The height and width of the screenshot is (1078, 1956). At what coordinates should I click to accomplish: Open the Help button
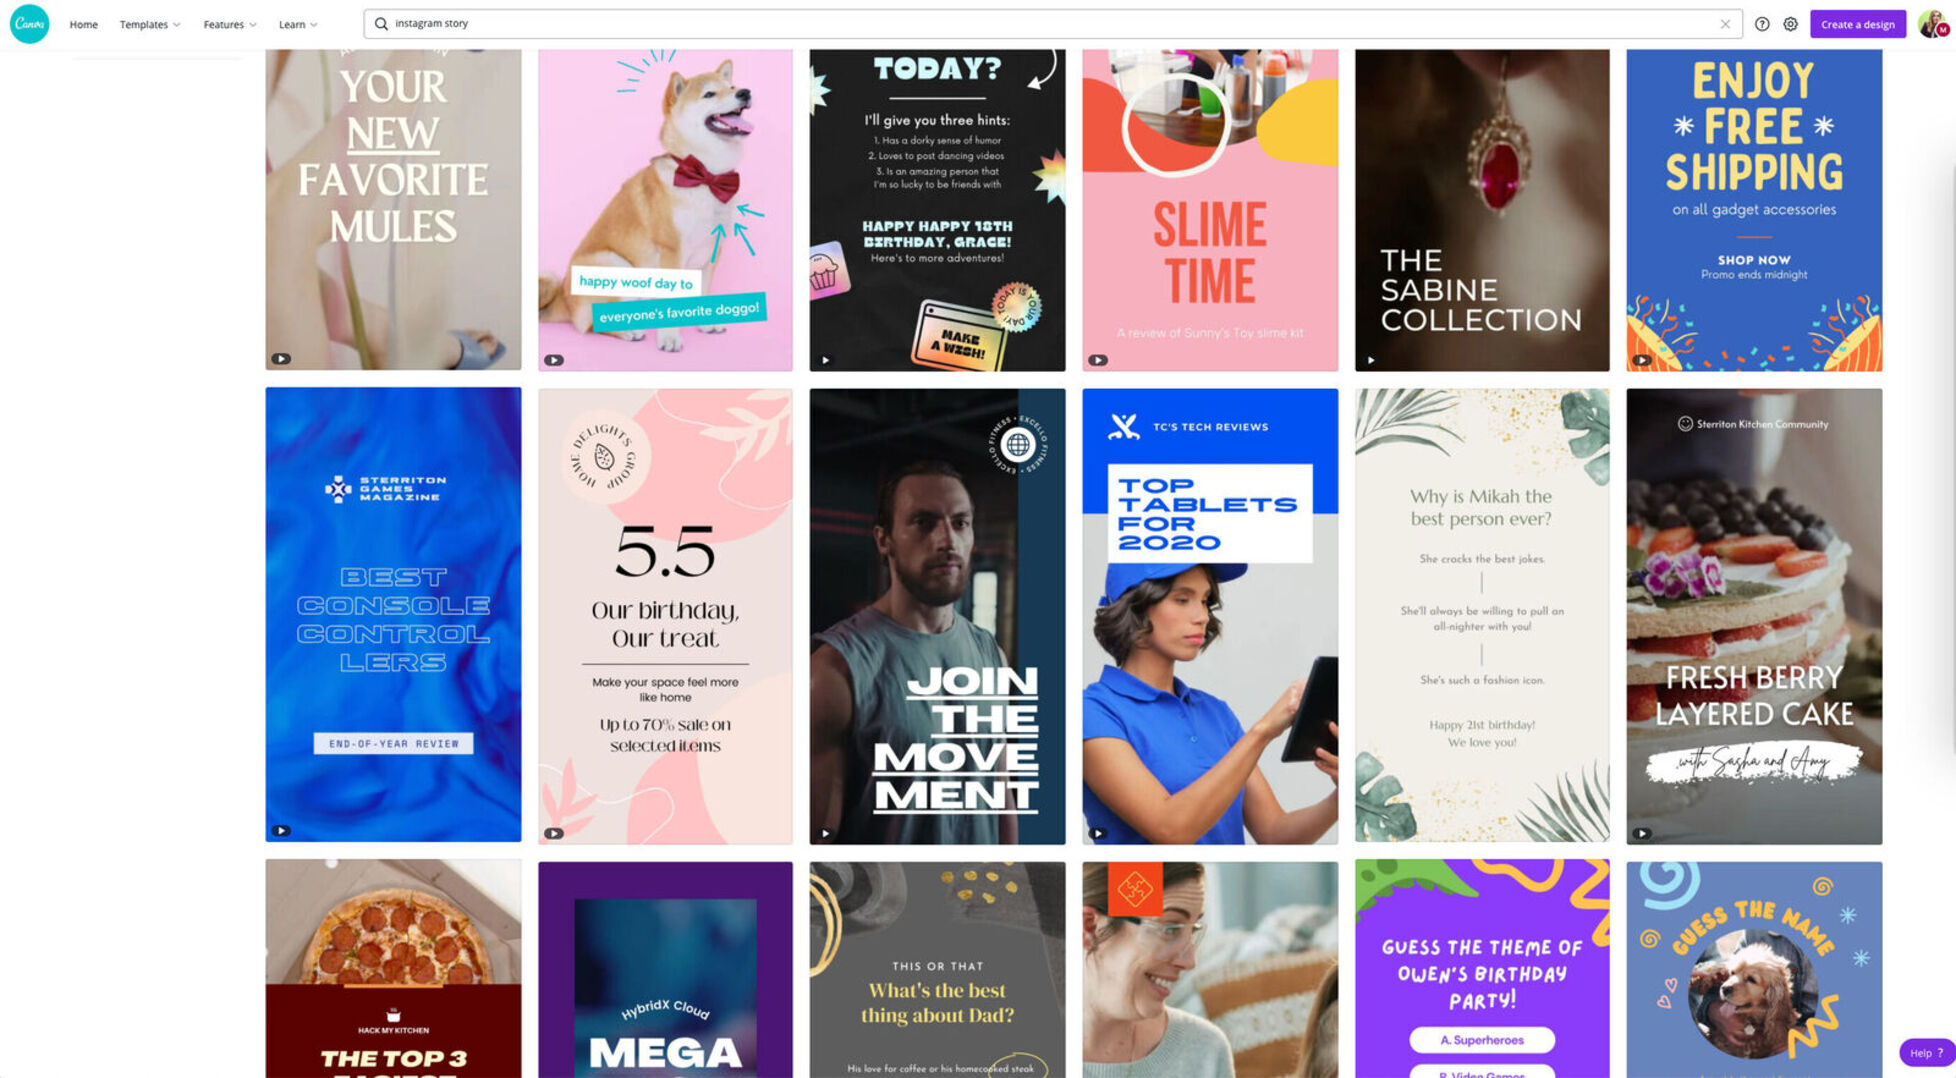pos(1926,1052)
